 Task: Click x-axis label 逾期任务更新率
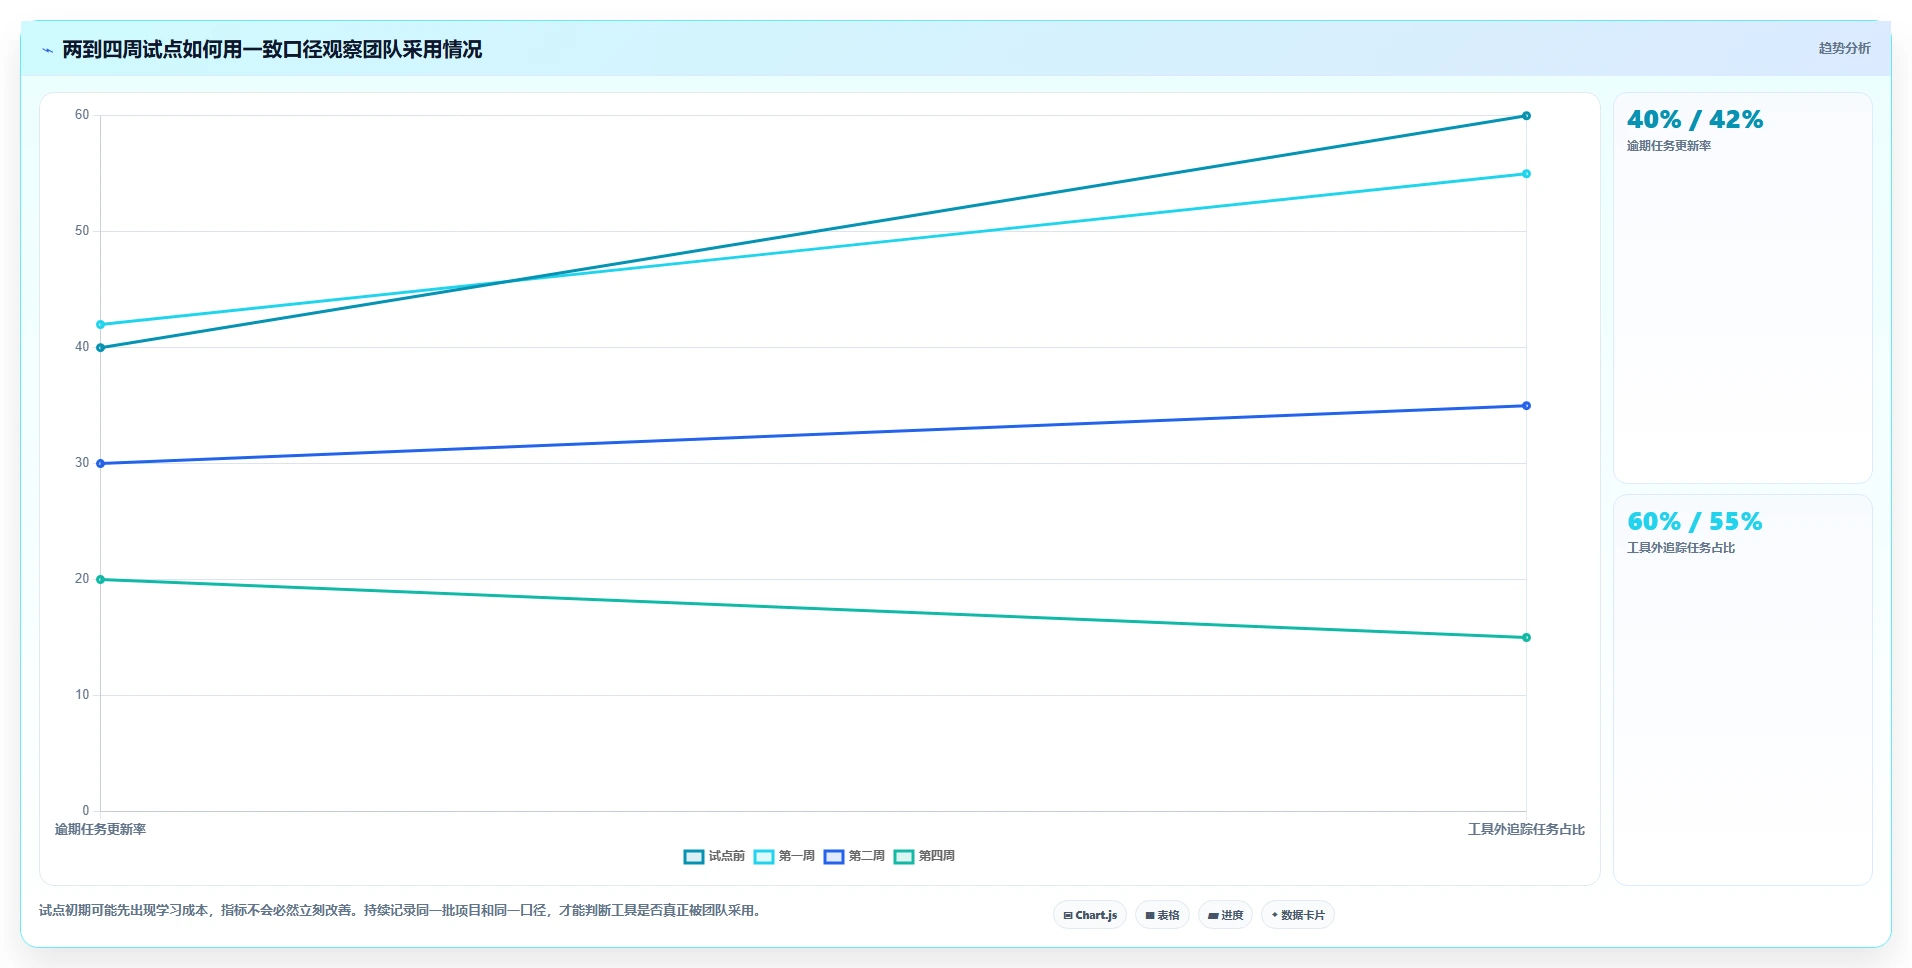(100, 829)
